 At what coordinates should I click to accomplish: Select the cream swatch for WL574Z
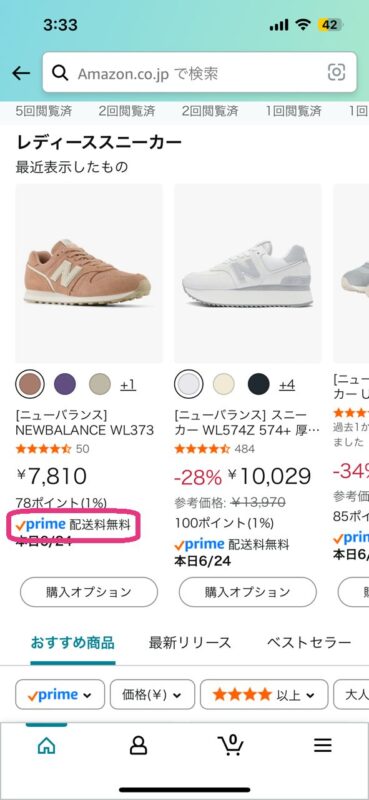[x=224, y=384]
